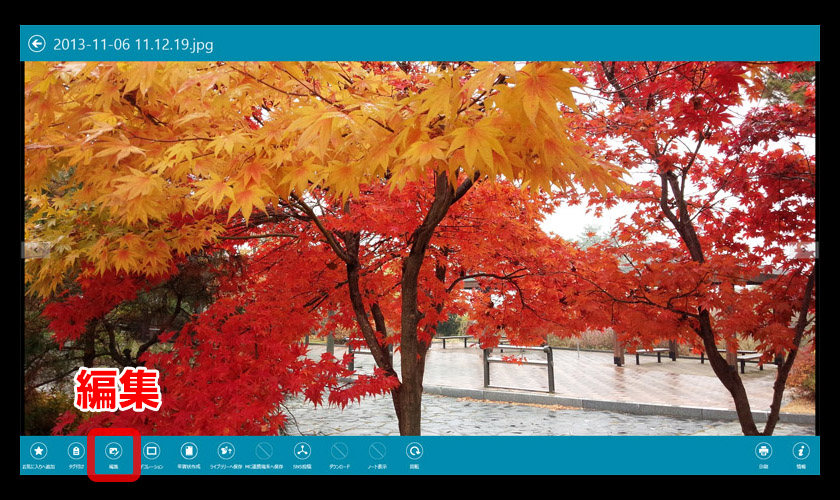Click the greyed-out note display (ノート表示) icon

pos(377,452)
